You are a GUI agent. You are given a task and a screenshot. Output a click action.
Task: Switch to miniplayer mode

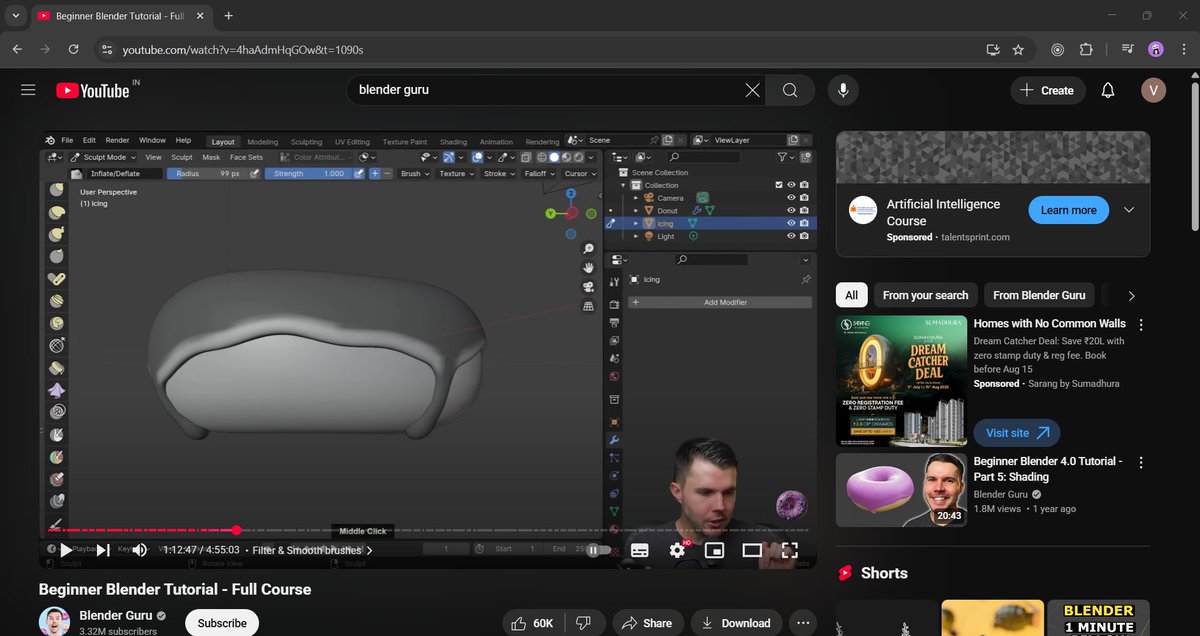714,550
